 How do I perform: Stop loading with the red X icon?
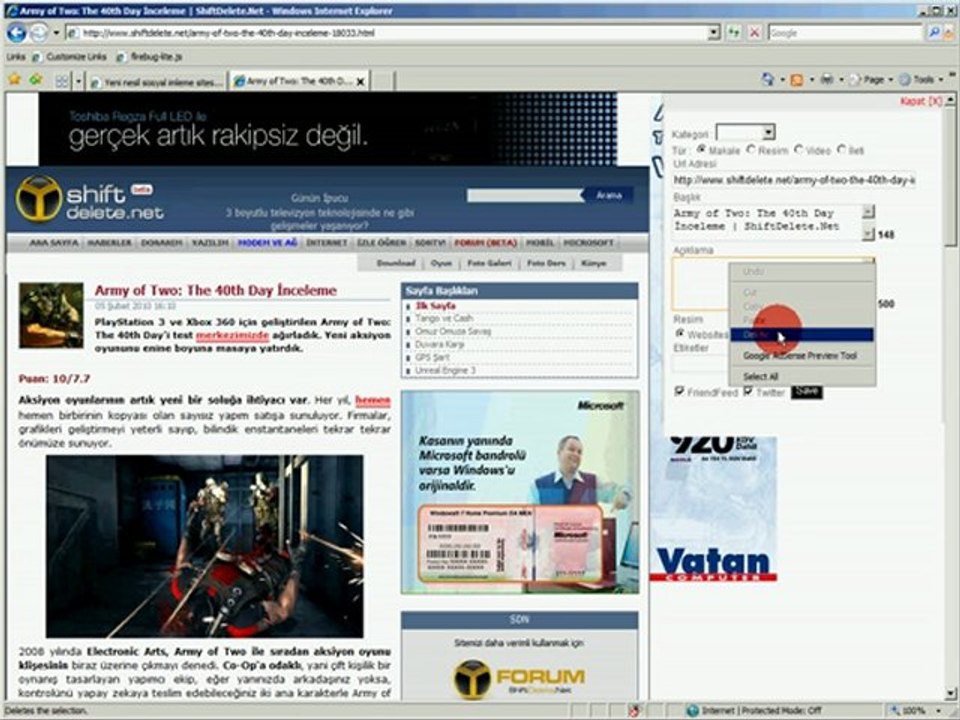tap(755, 33)
